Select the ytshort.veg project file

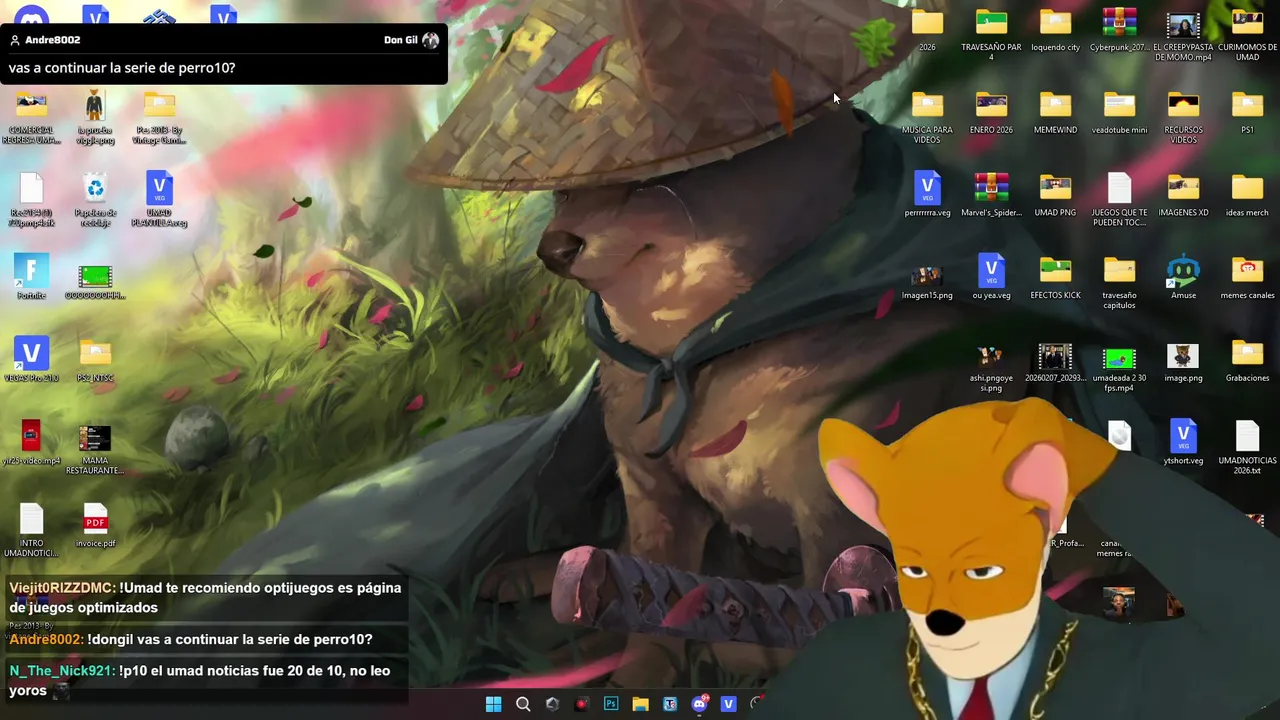[1183, 442]
